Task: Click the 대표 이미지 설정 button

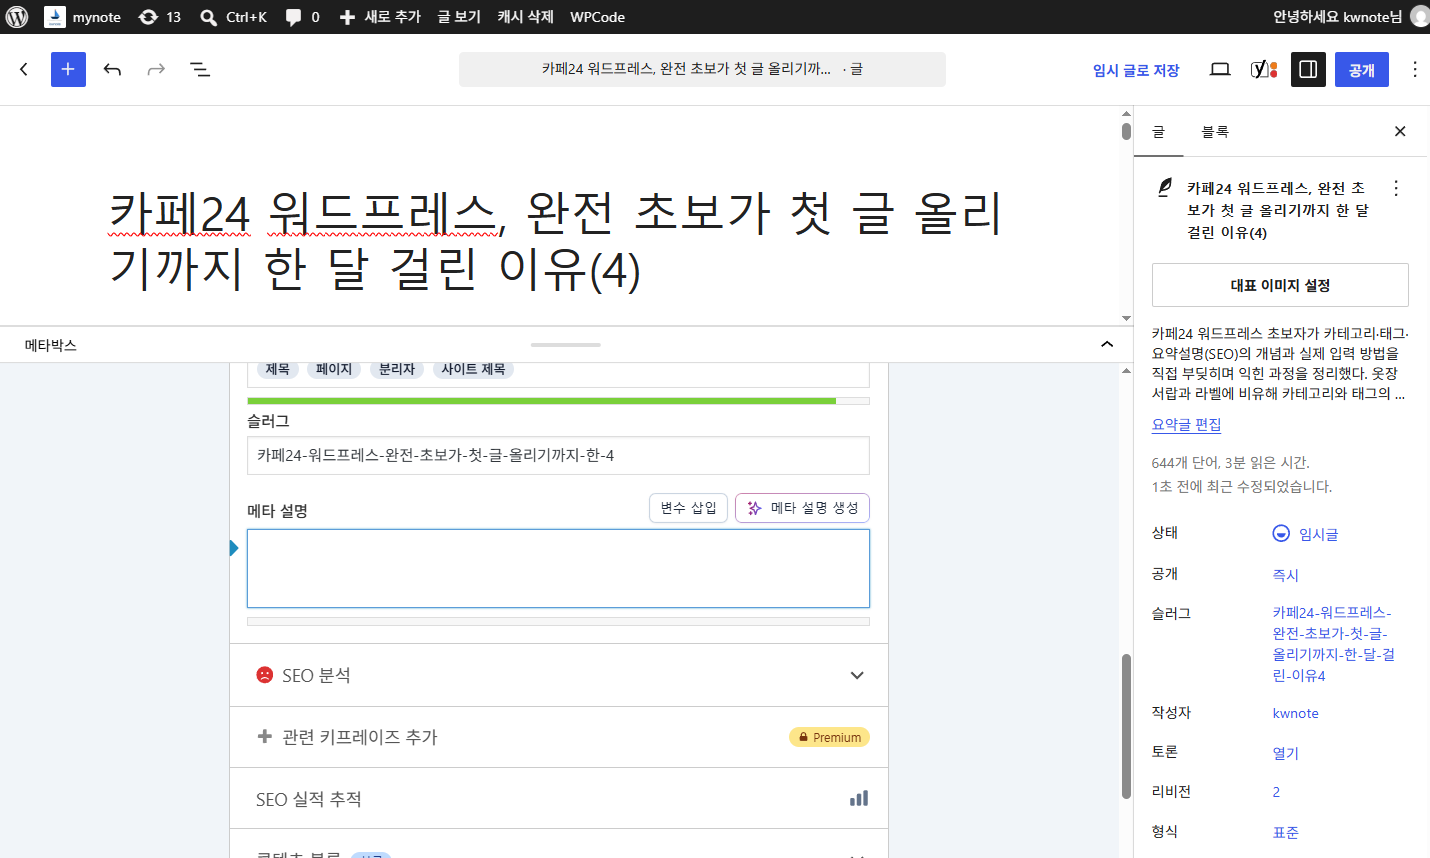Action: point(1280,285)
